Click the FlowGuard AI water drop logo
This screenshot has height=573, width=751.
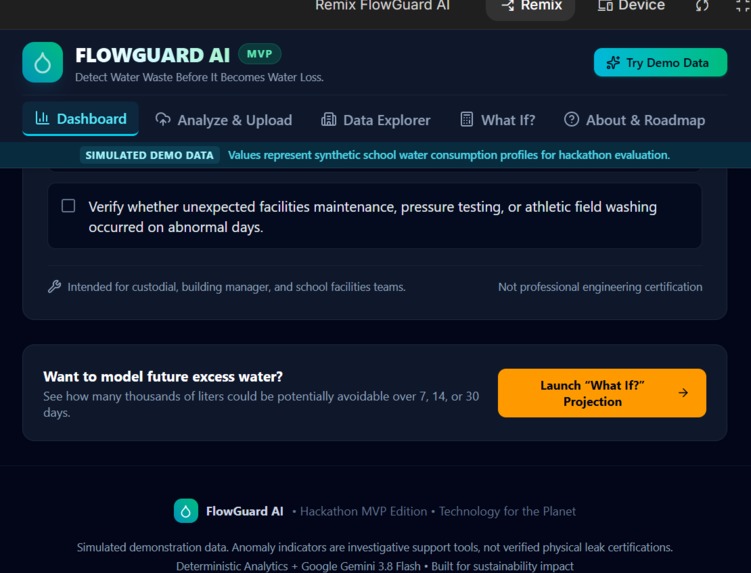pyautogui.click(x=43, y=62)
